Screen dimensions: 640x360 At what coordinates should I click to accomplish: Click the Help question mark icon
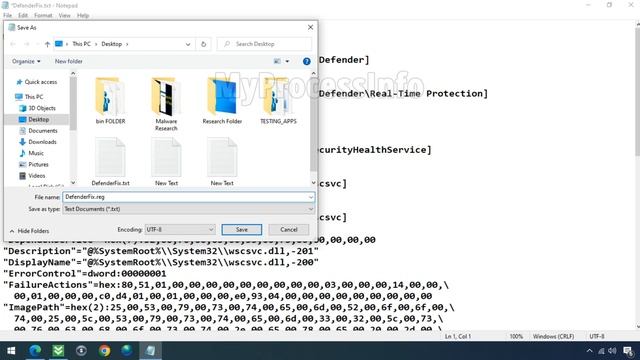click(307, 61)
